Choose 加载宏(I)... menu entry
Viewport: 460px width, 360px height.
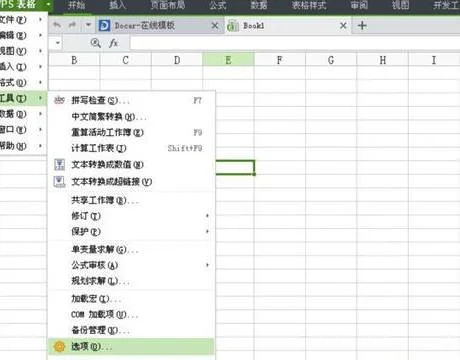[x=132, y=299]
